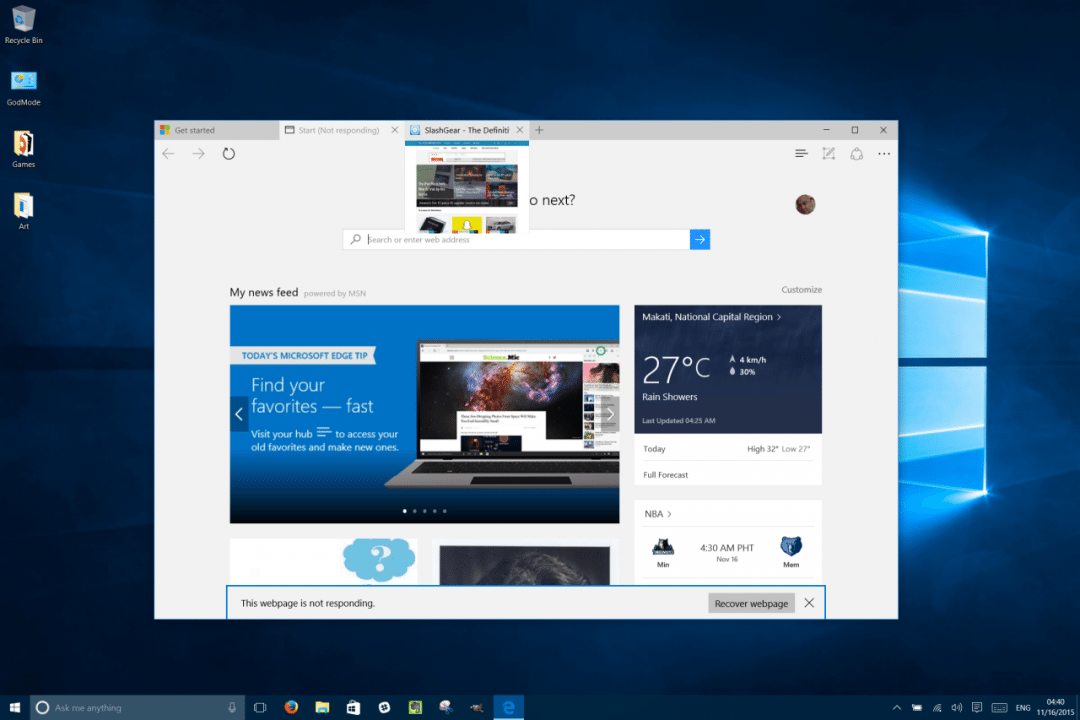Click the Min team logo
Screen dimensions: 1080x720
(663, 547)
